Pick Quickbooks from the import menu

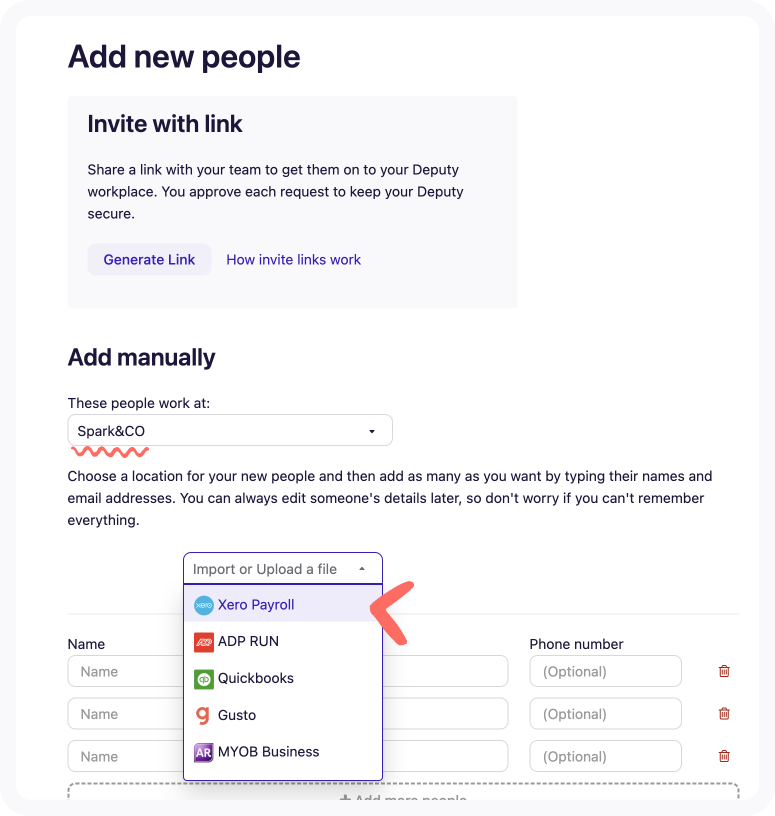256,678
